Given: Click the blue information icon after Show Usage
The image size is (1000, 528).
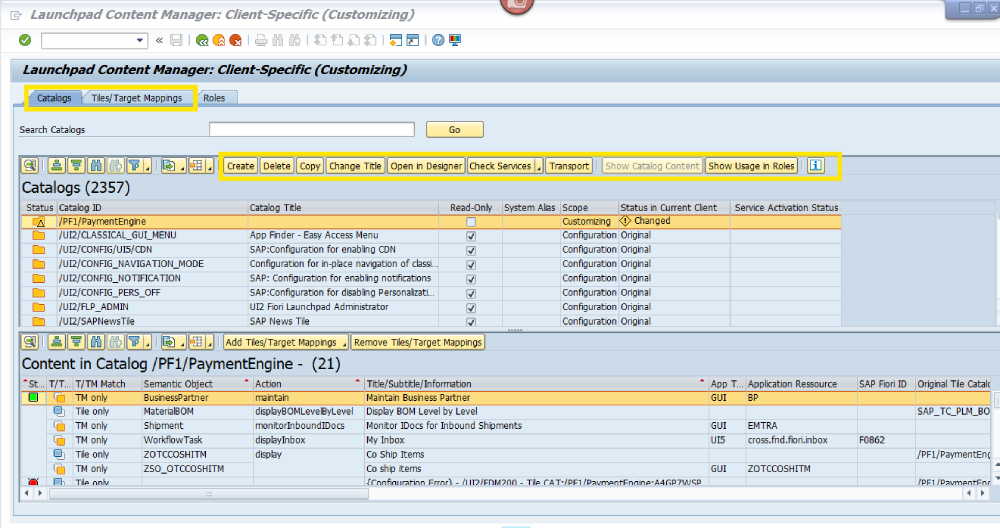Looking at the screenshot, I should [816, 166].
